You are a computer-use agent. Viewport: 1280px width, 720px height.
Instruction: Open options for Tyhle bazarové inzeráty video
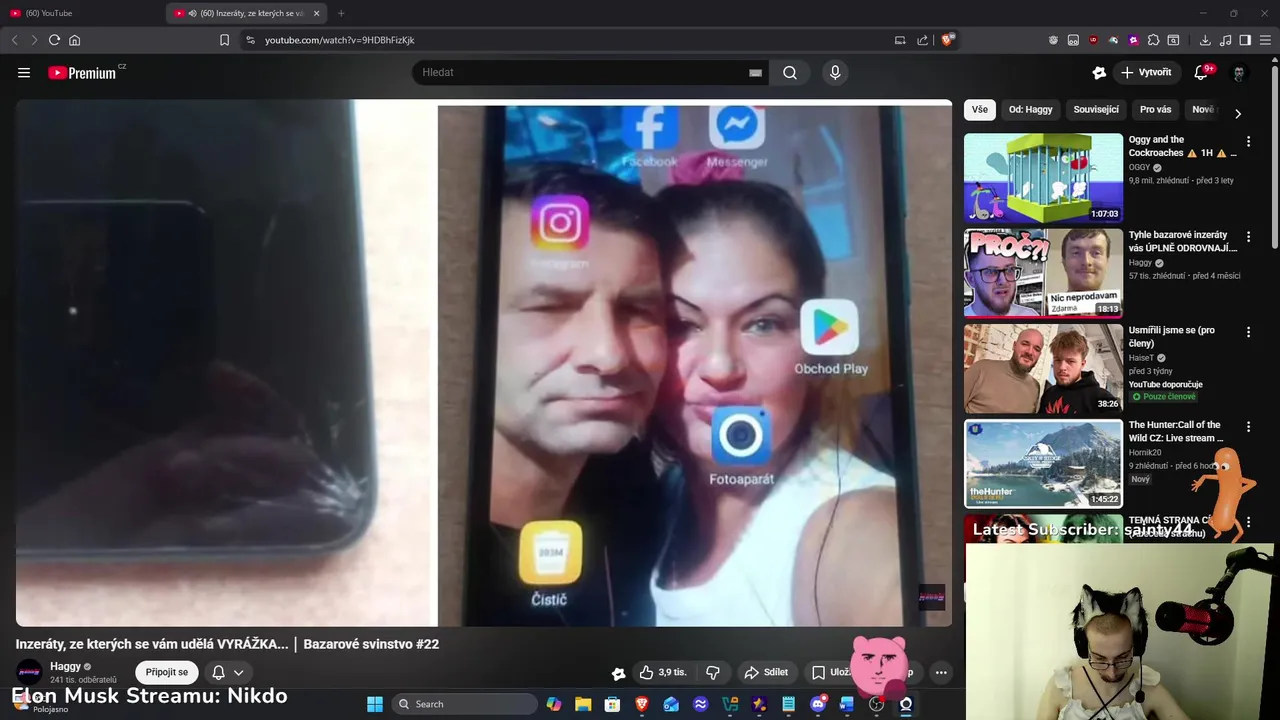point(1248,237)
